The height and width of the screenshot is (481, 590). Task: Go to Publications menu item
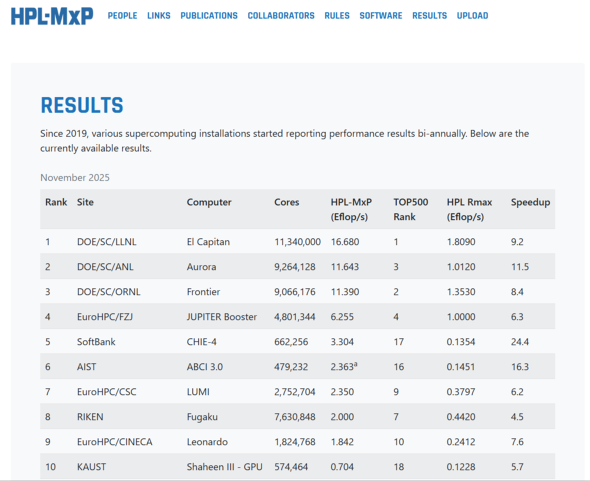point(209,16)
